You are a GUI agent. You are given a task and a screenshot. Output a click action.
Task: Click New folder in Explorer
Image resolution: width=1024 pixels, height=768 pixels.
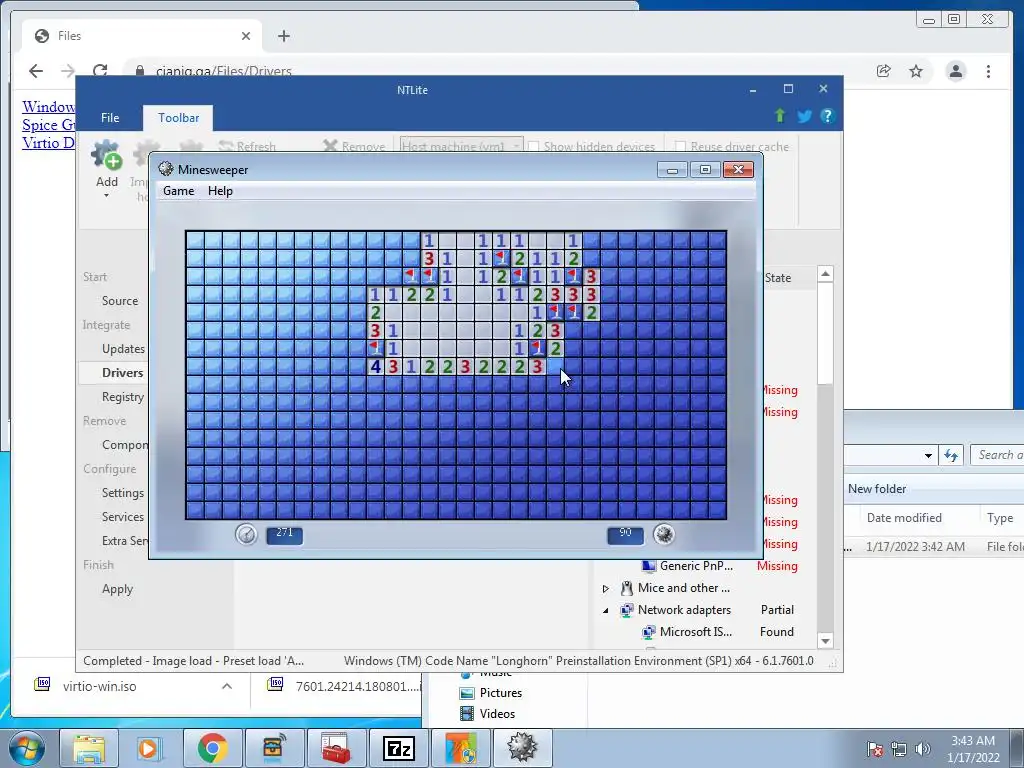point(876,488)
